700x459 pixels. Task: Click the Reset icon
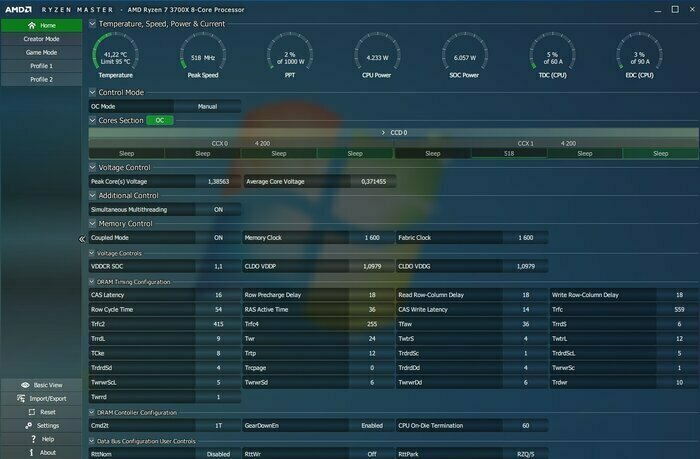tap(31, 412)
